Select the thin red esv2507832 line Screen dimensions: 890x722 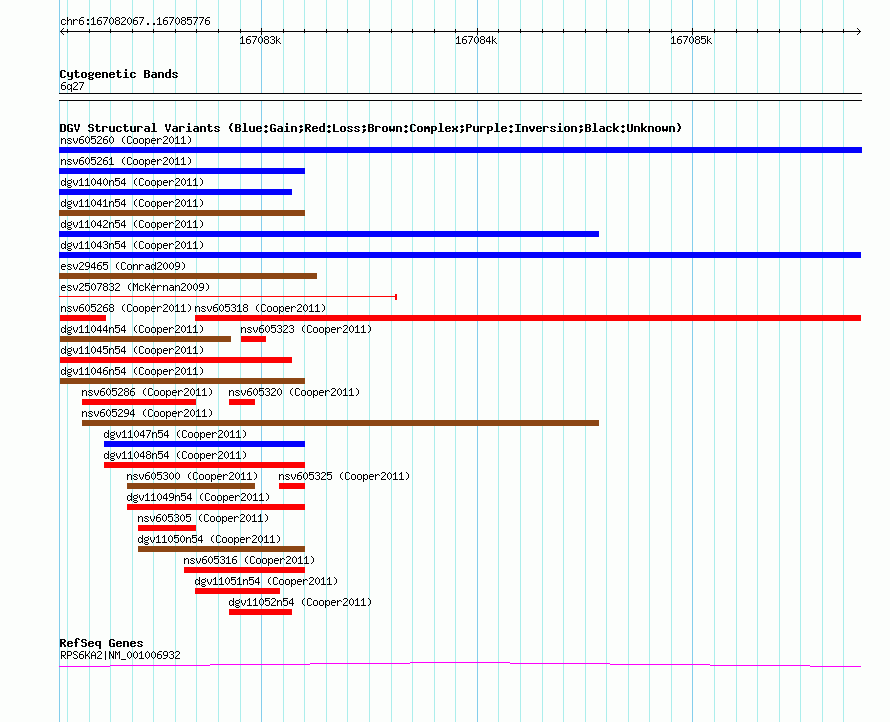click(228, 296)
